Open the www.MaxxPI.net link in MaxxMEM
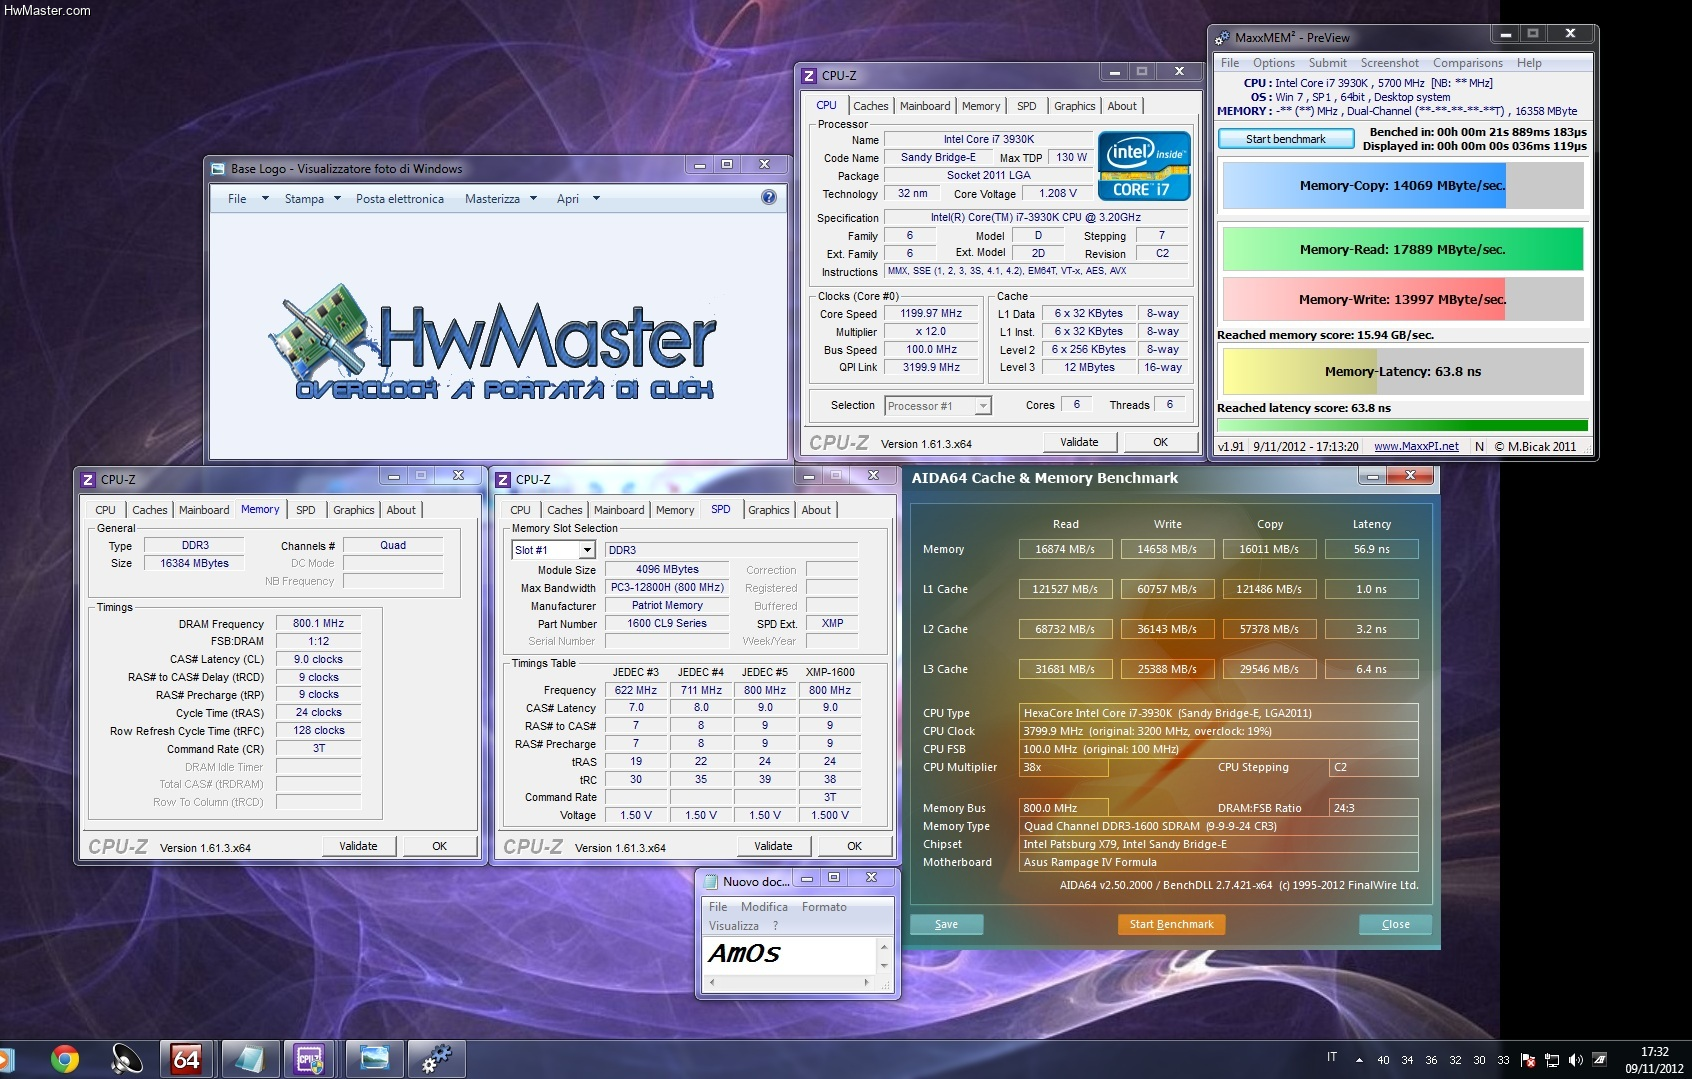Image resolution: width=1692 pixels, height=1079 pixels. tap(1416, 447)
